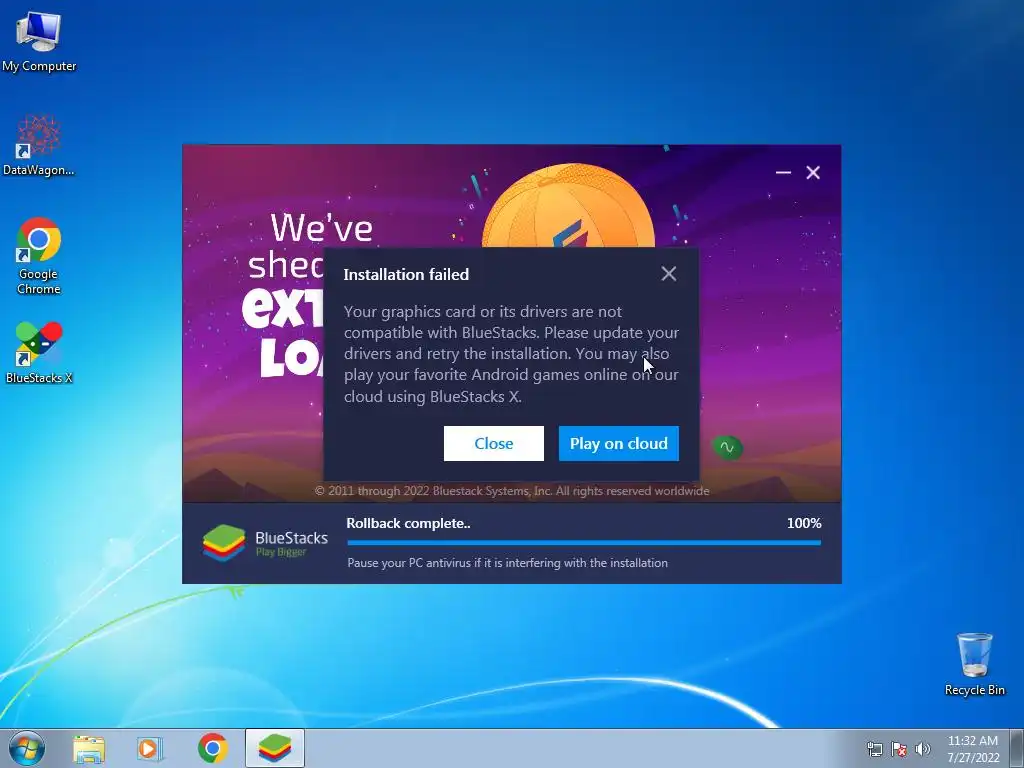1024x768 pixels.
Task: Click the 'Rollback complete..' status text
Action: click(408, 523)
